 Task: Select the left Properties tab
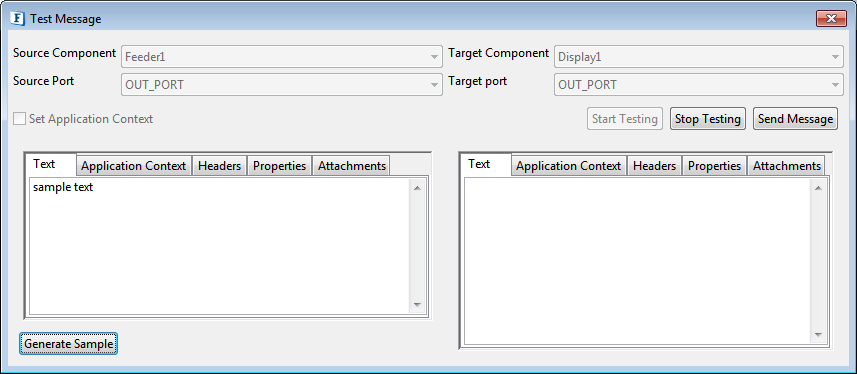click(280, 166)
